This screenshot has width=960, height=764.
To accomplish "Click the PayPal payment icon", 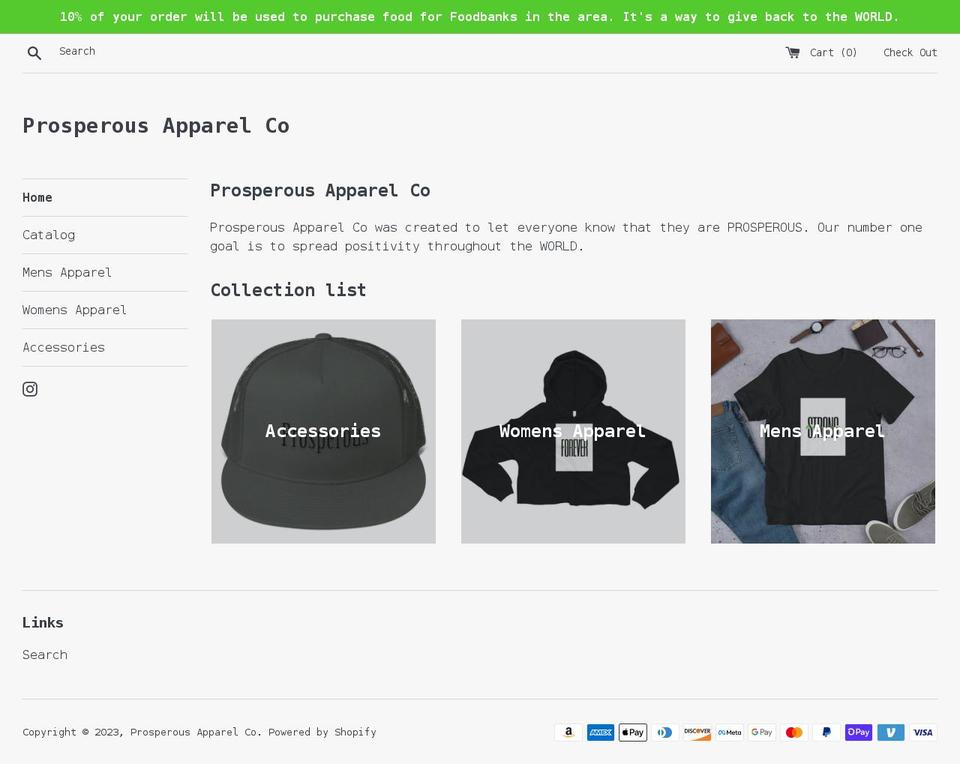I will tap(826, 732).
